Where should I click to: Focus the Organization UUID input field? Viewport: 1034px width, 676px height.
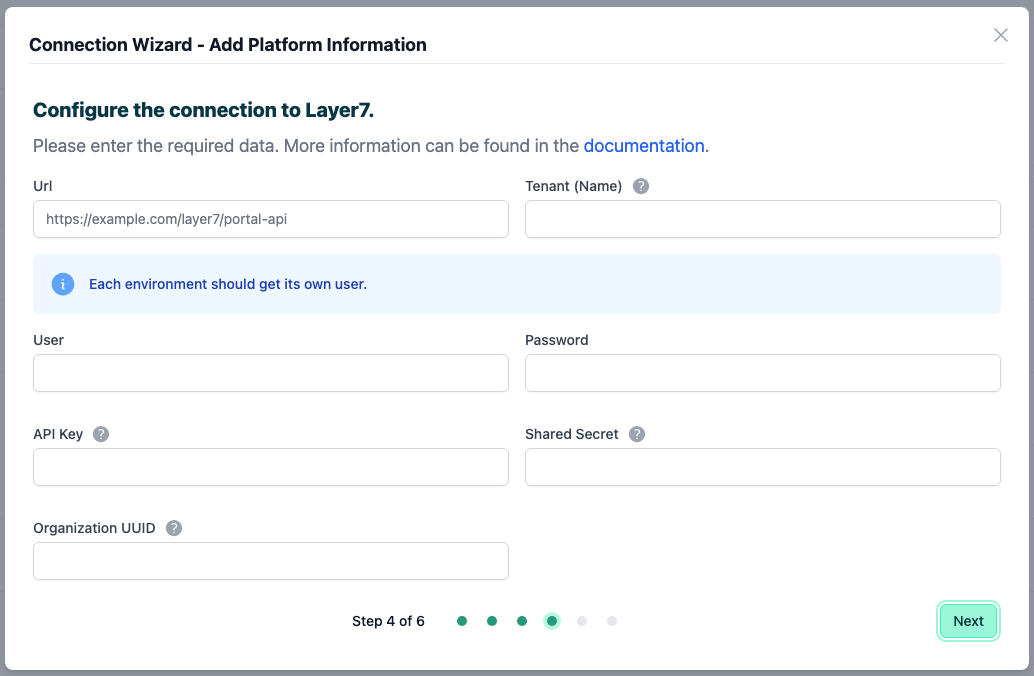pyautogui.click(x=270, y=561)
